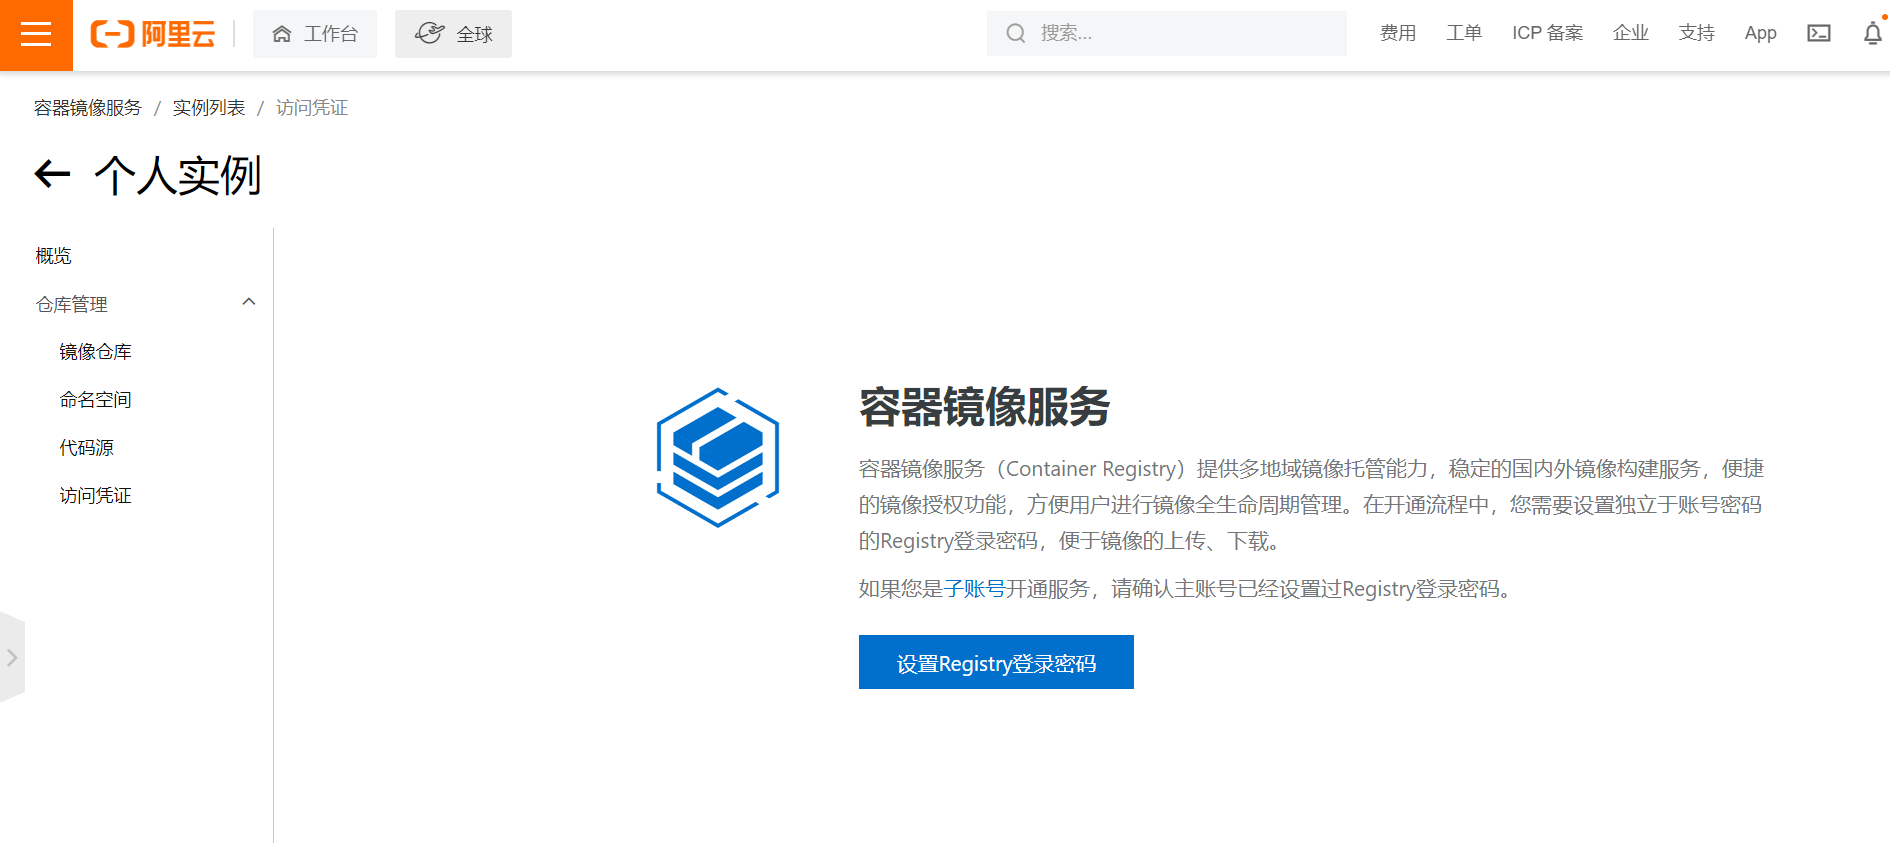1890x843 pixels.
Task: Click the 仓库管理 sidebar label
Action: [x=71, y=304]
